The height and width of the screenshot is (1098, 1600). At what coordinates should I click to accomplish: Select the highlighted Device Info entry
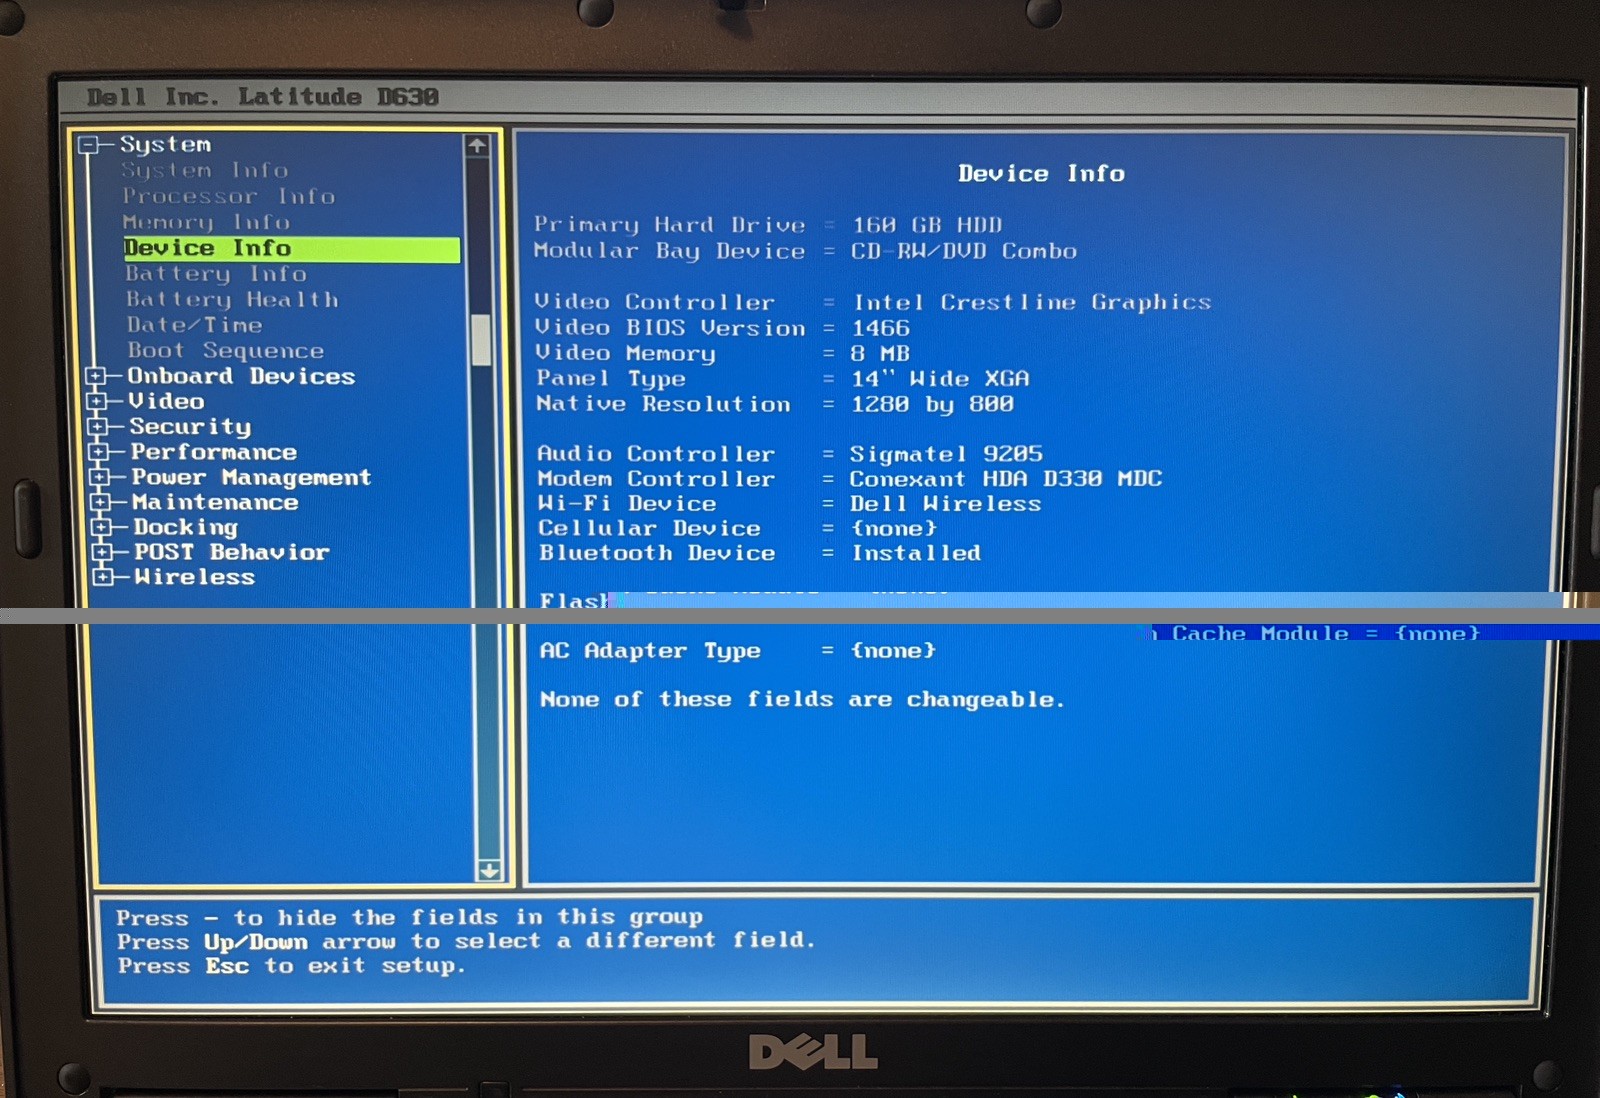tap(291, 248)
